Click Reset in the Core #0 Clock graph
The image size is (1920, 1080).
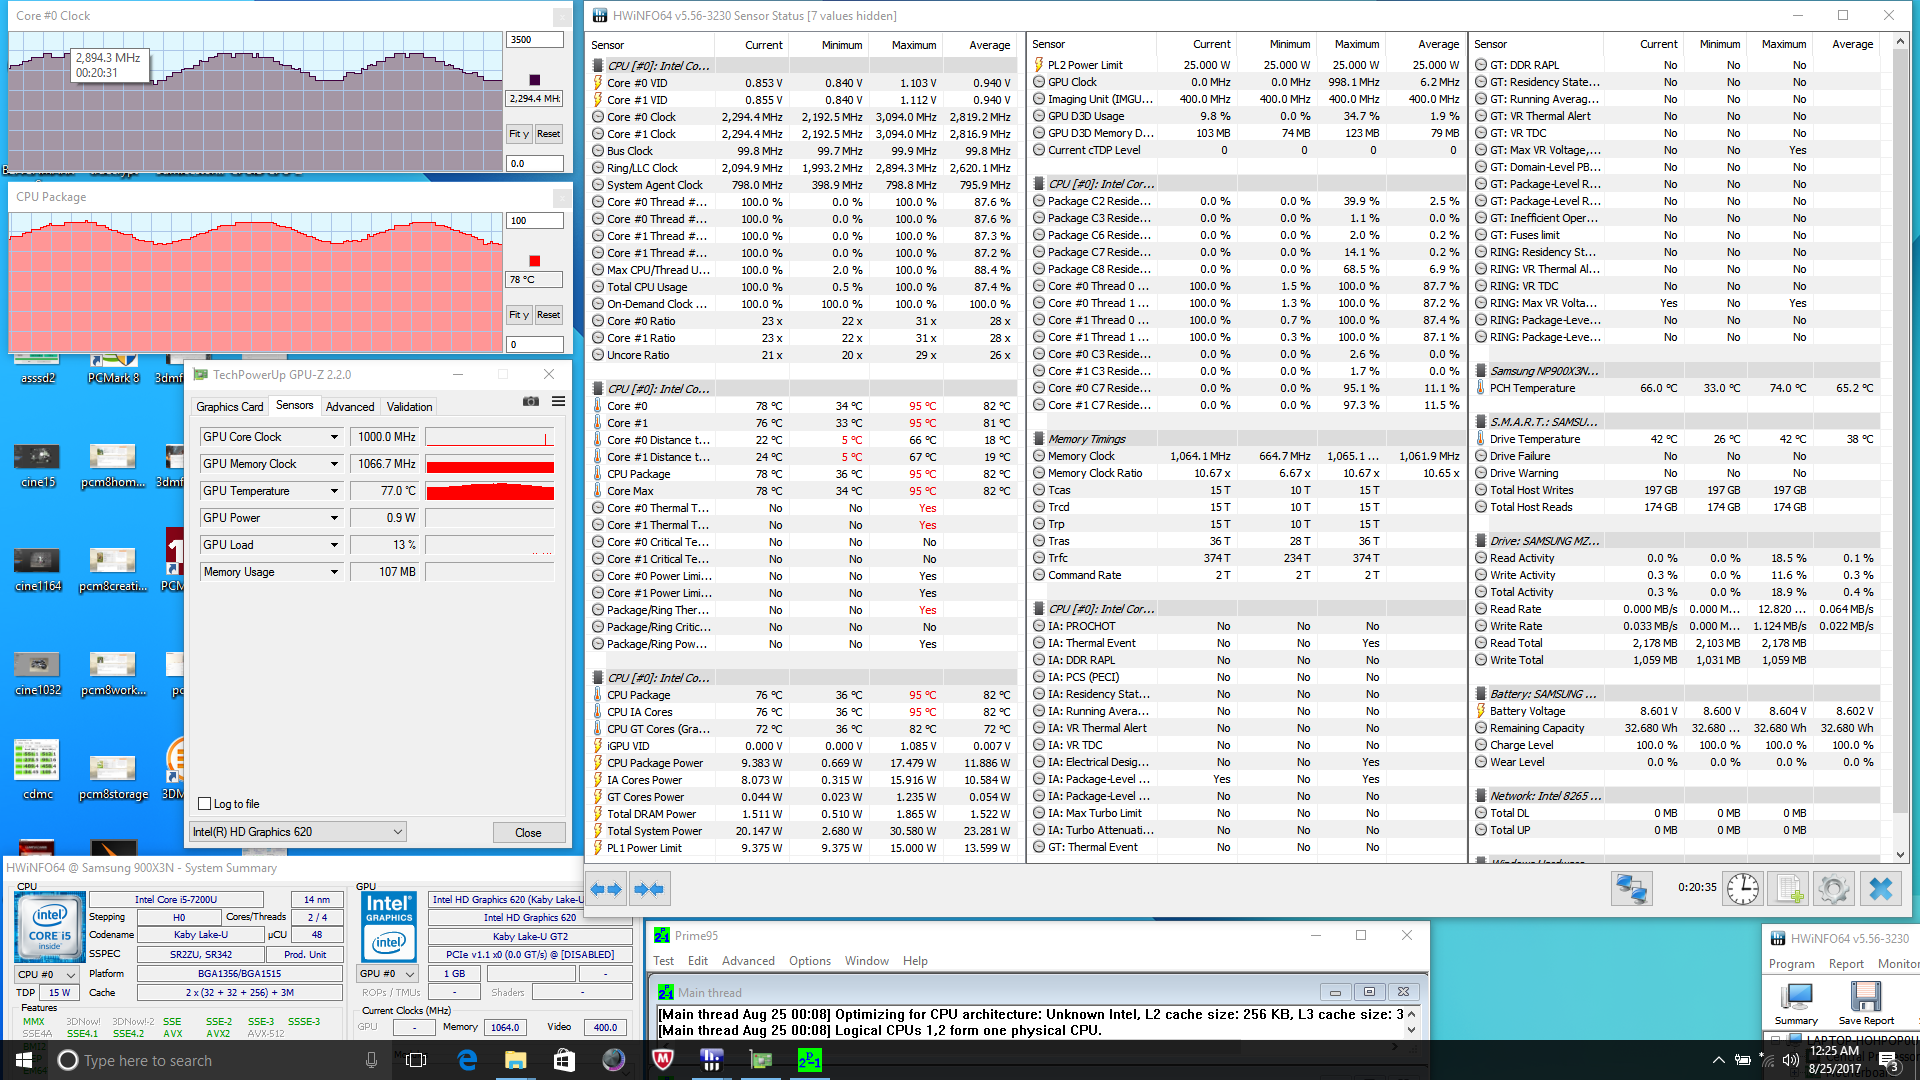point(548,134)
